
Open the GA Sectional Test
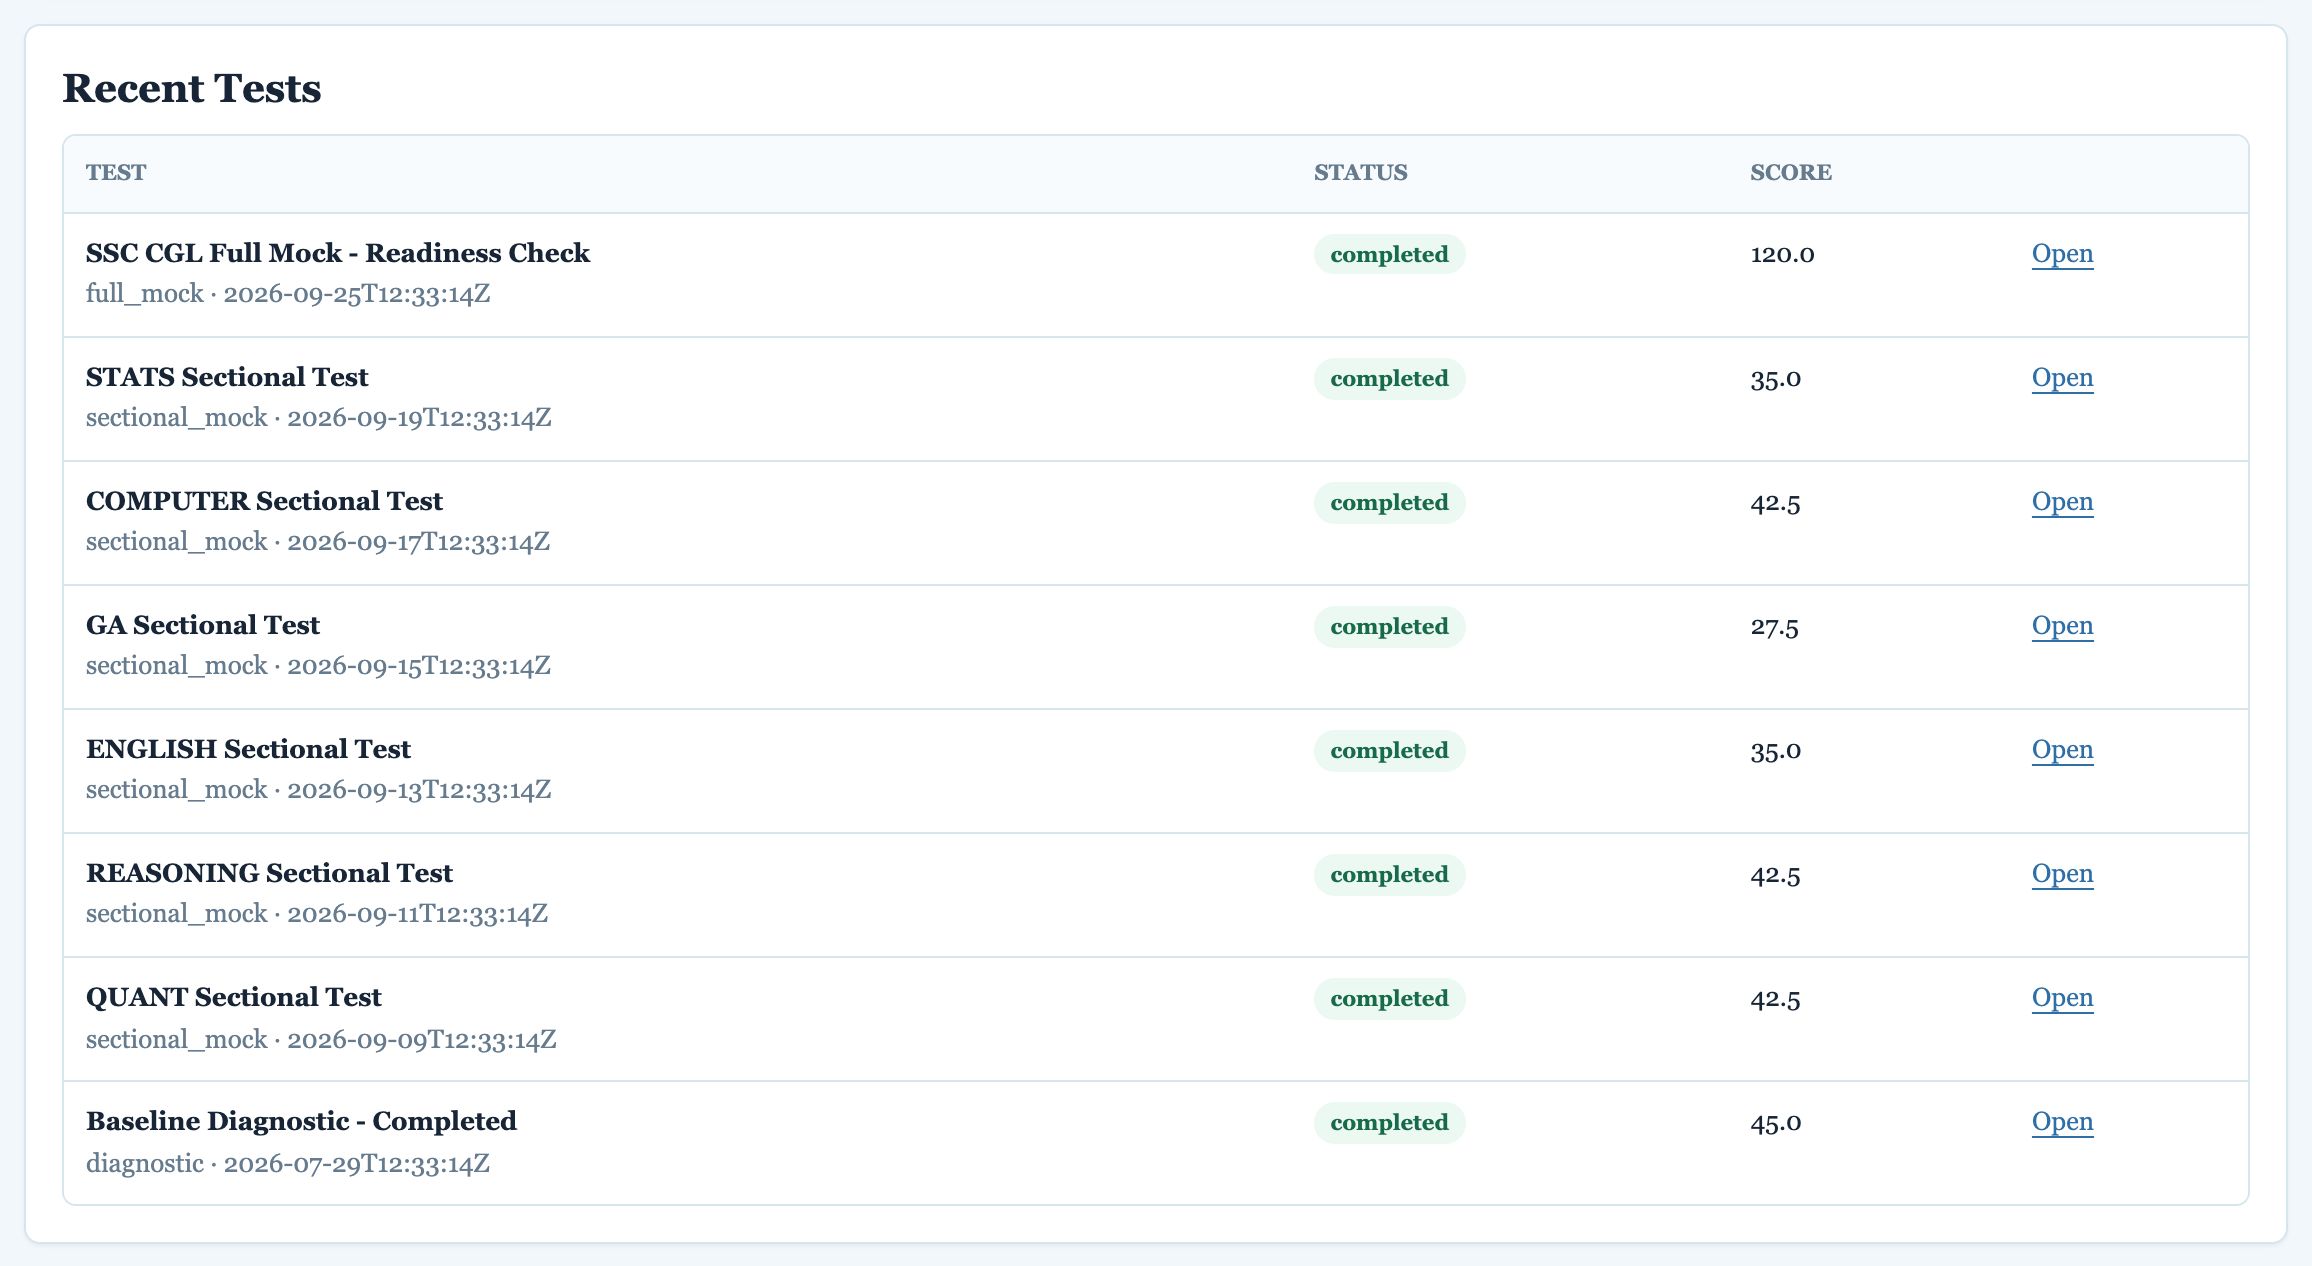pyautogui.click(x=2062, y=626)
